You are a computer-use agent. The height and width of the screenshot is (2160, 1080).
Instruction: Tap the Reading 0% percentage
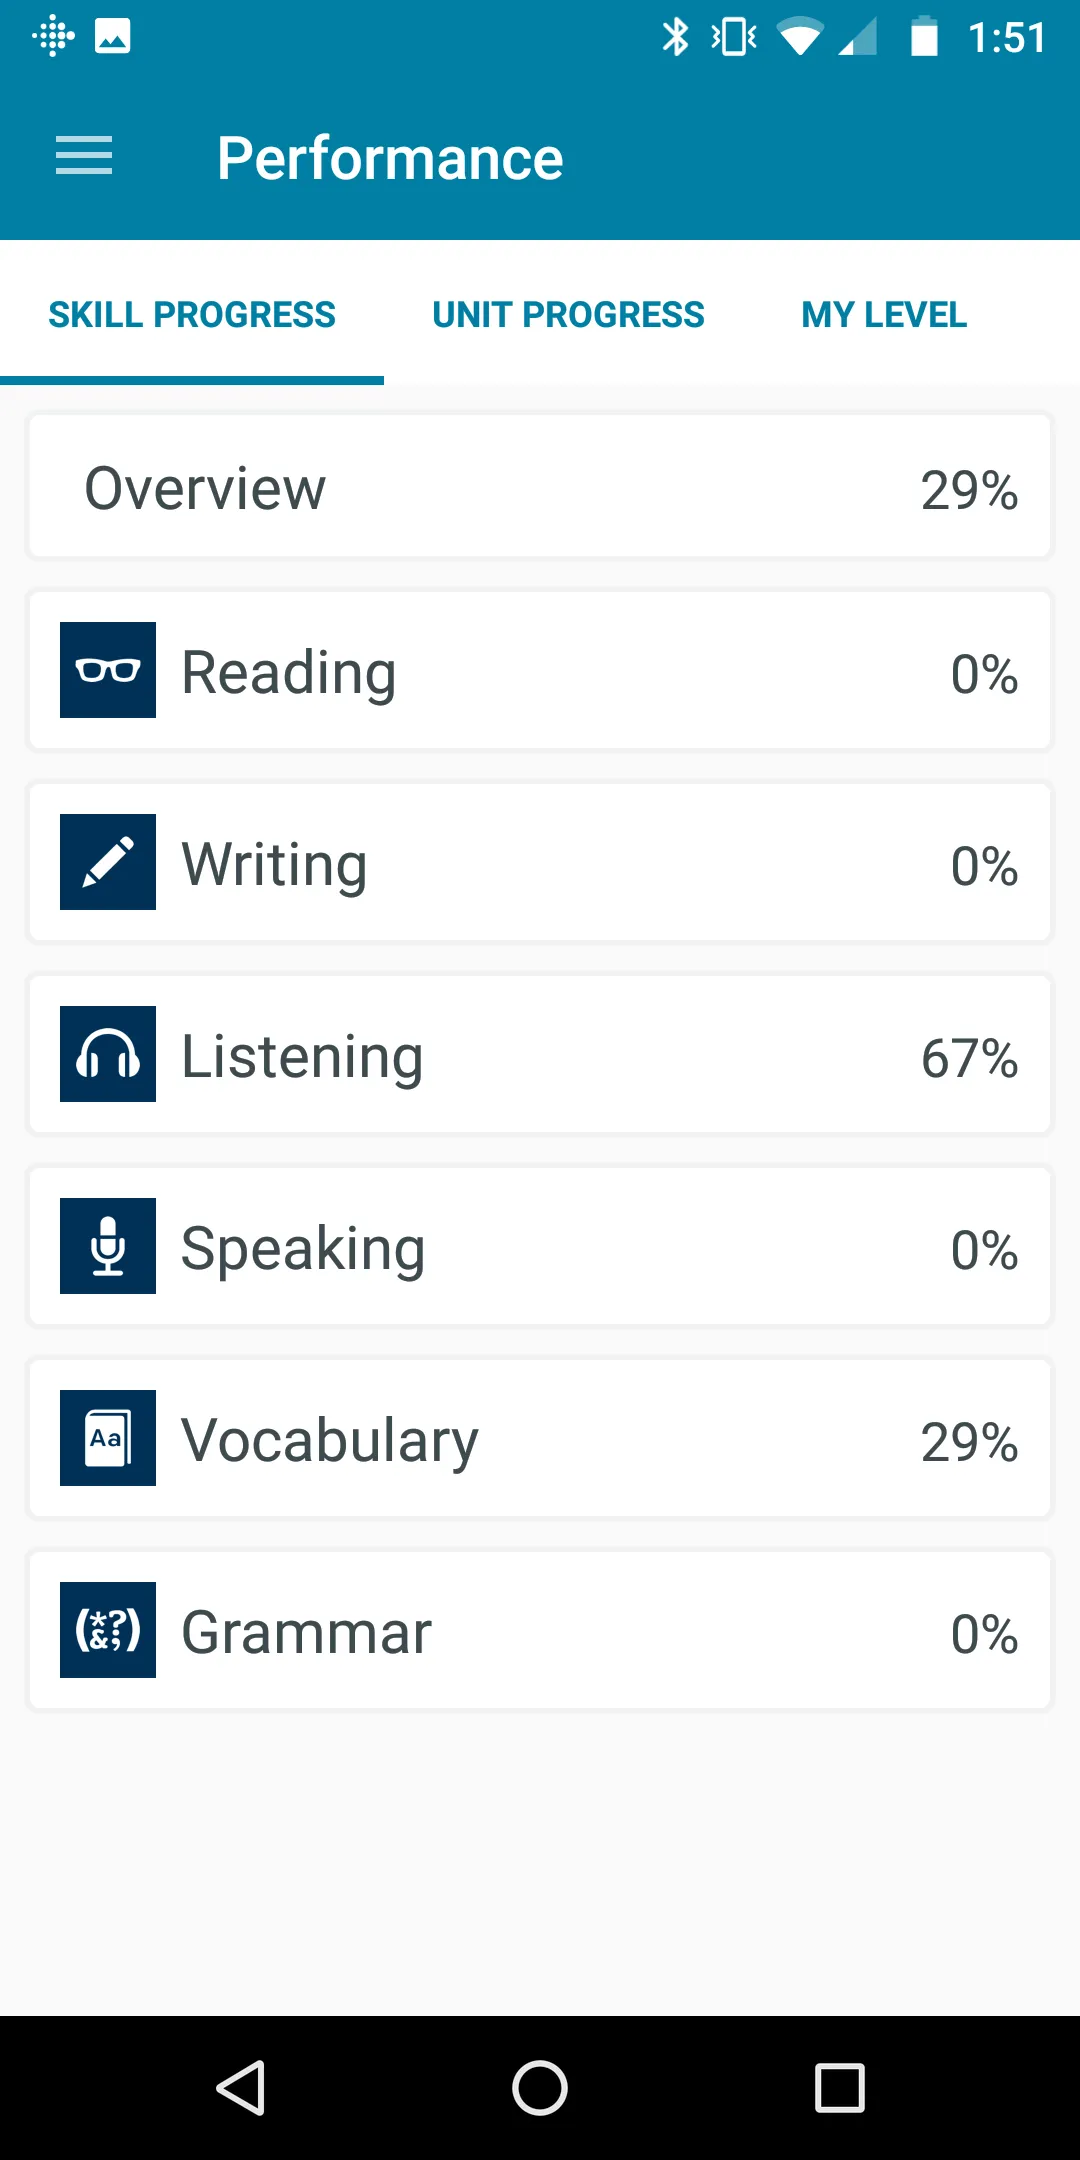[x=984, y=674]
